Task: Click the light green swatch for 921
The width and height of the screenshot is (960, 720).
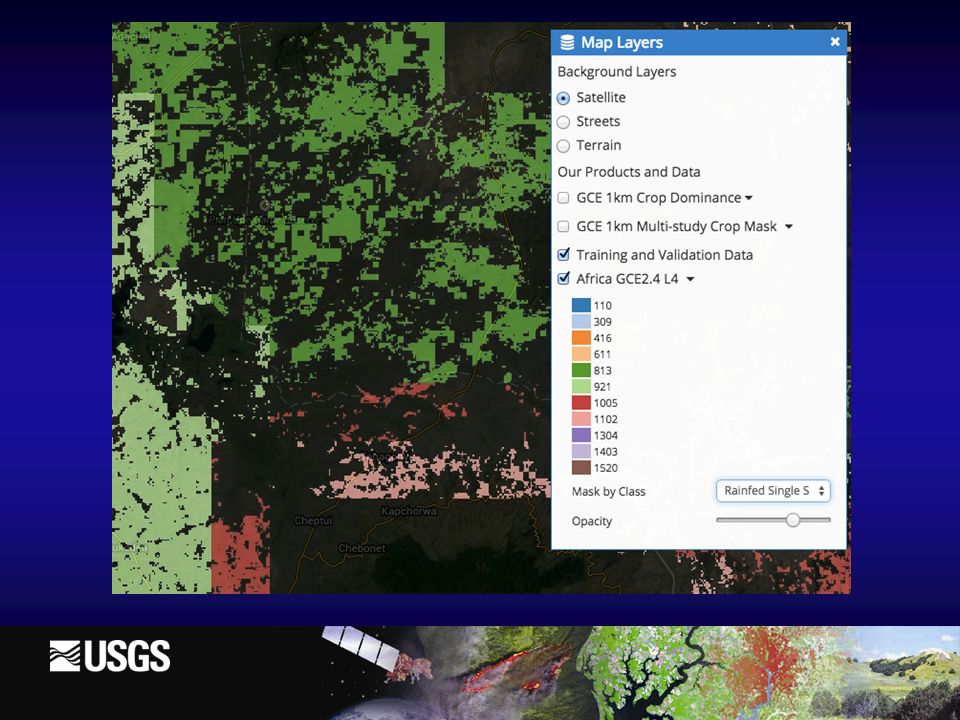Action: click(581, 386)
